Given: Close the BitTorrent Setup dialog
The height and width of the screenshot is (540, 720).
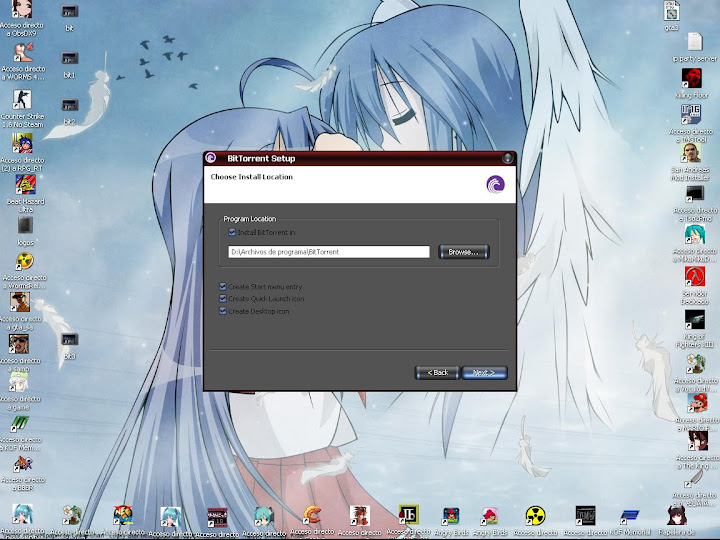Looking at the screenshot, I should [507, 158].
